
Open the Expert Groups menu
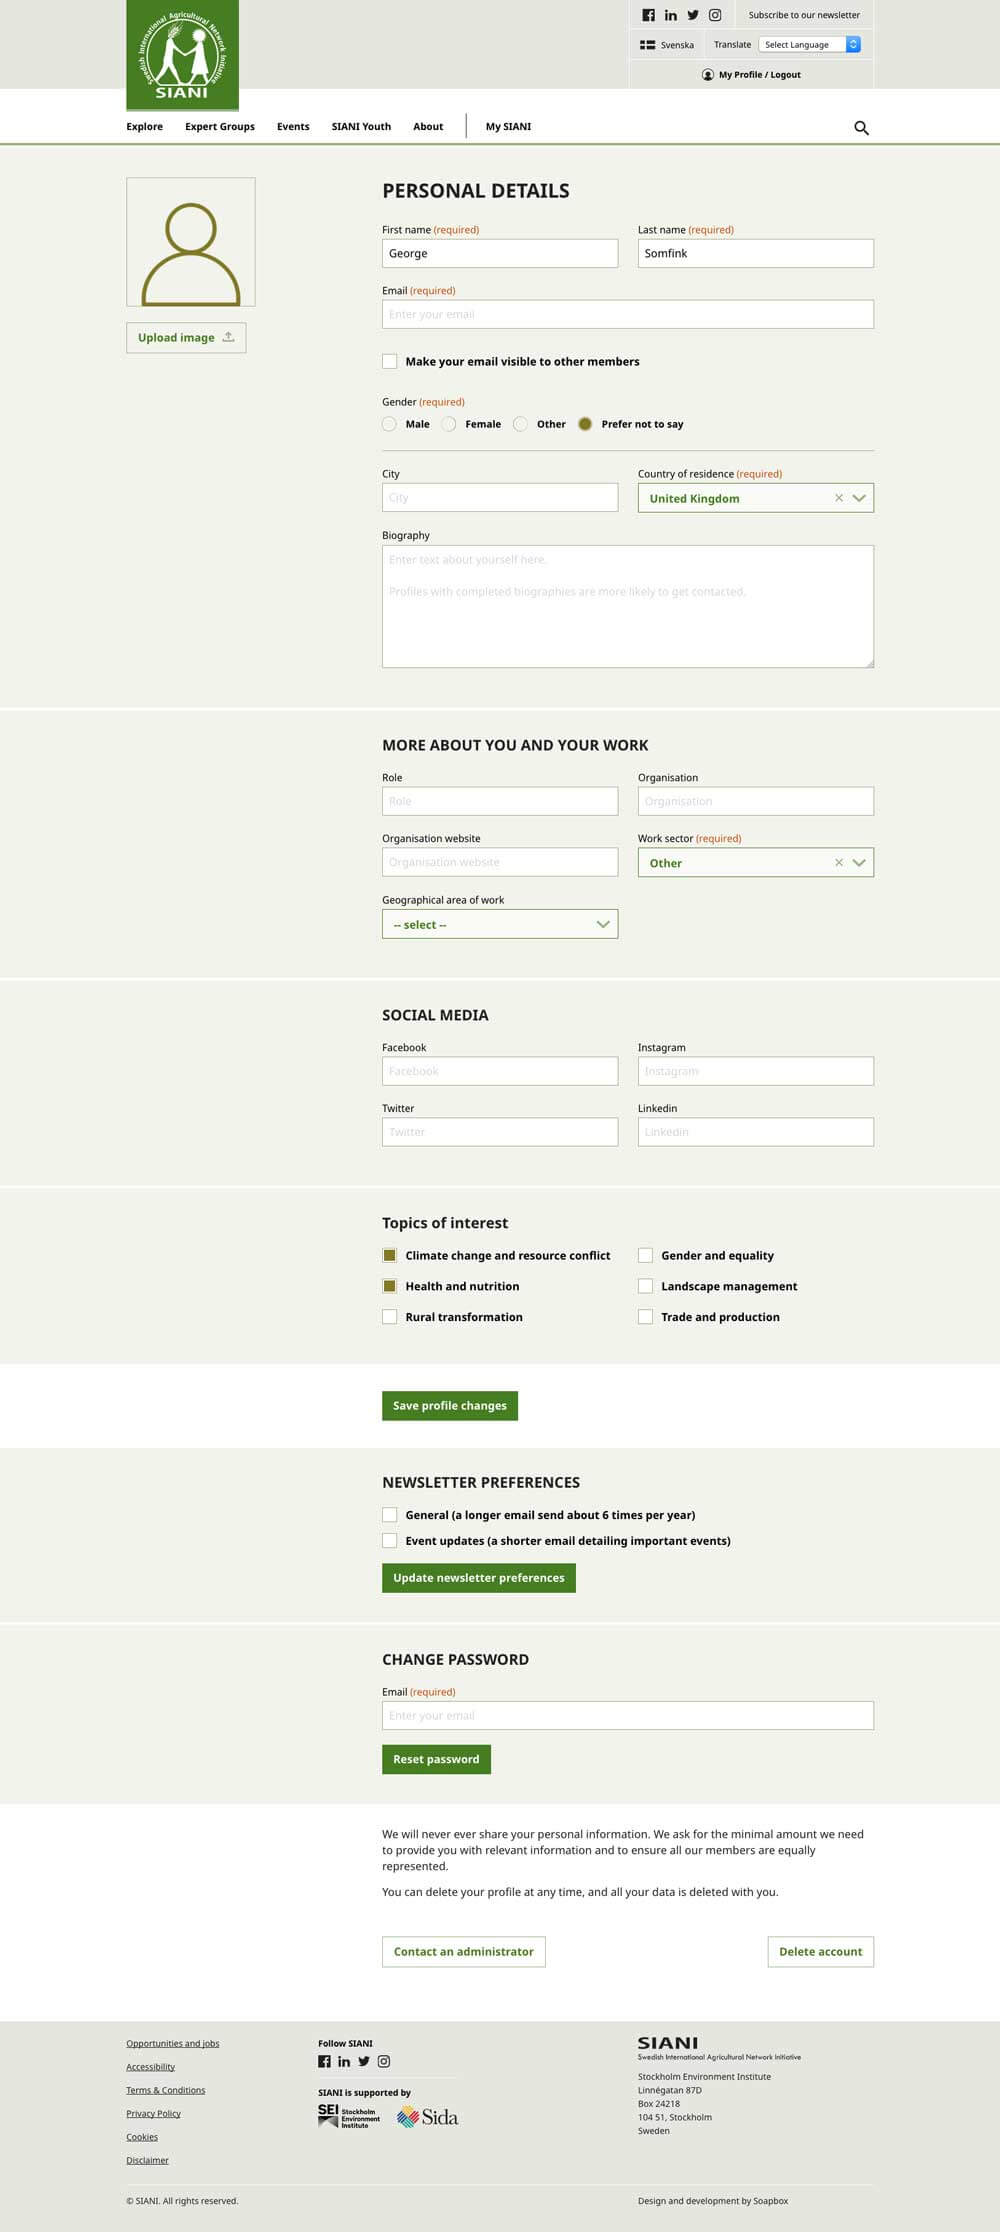219,127
